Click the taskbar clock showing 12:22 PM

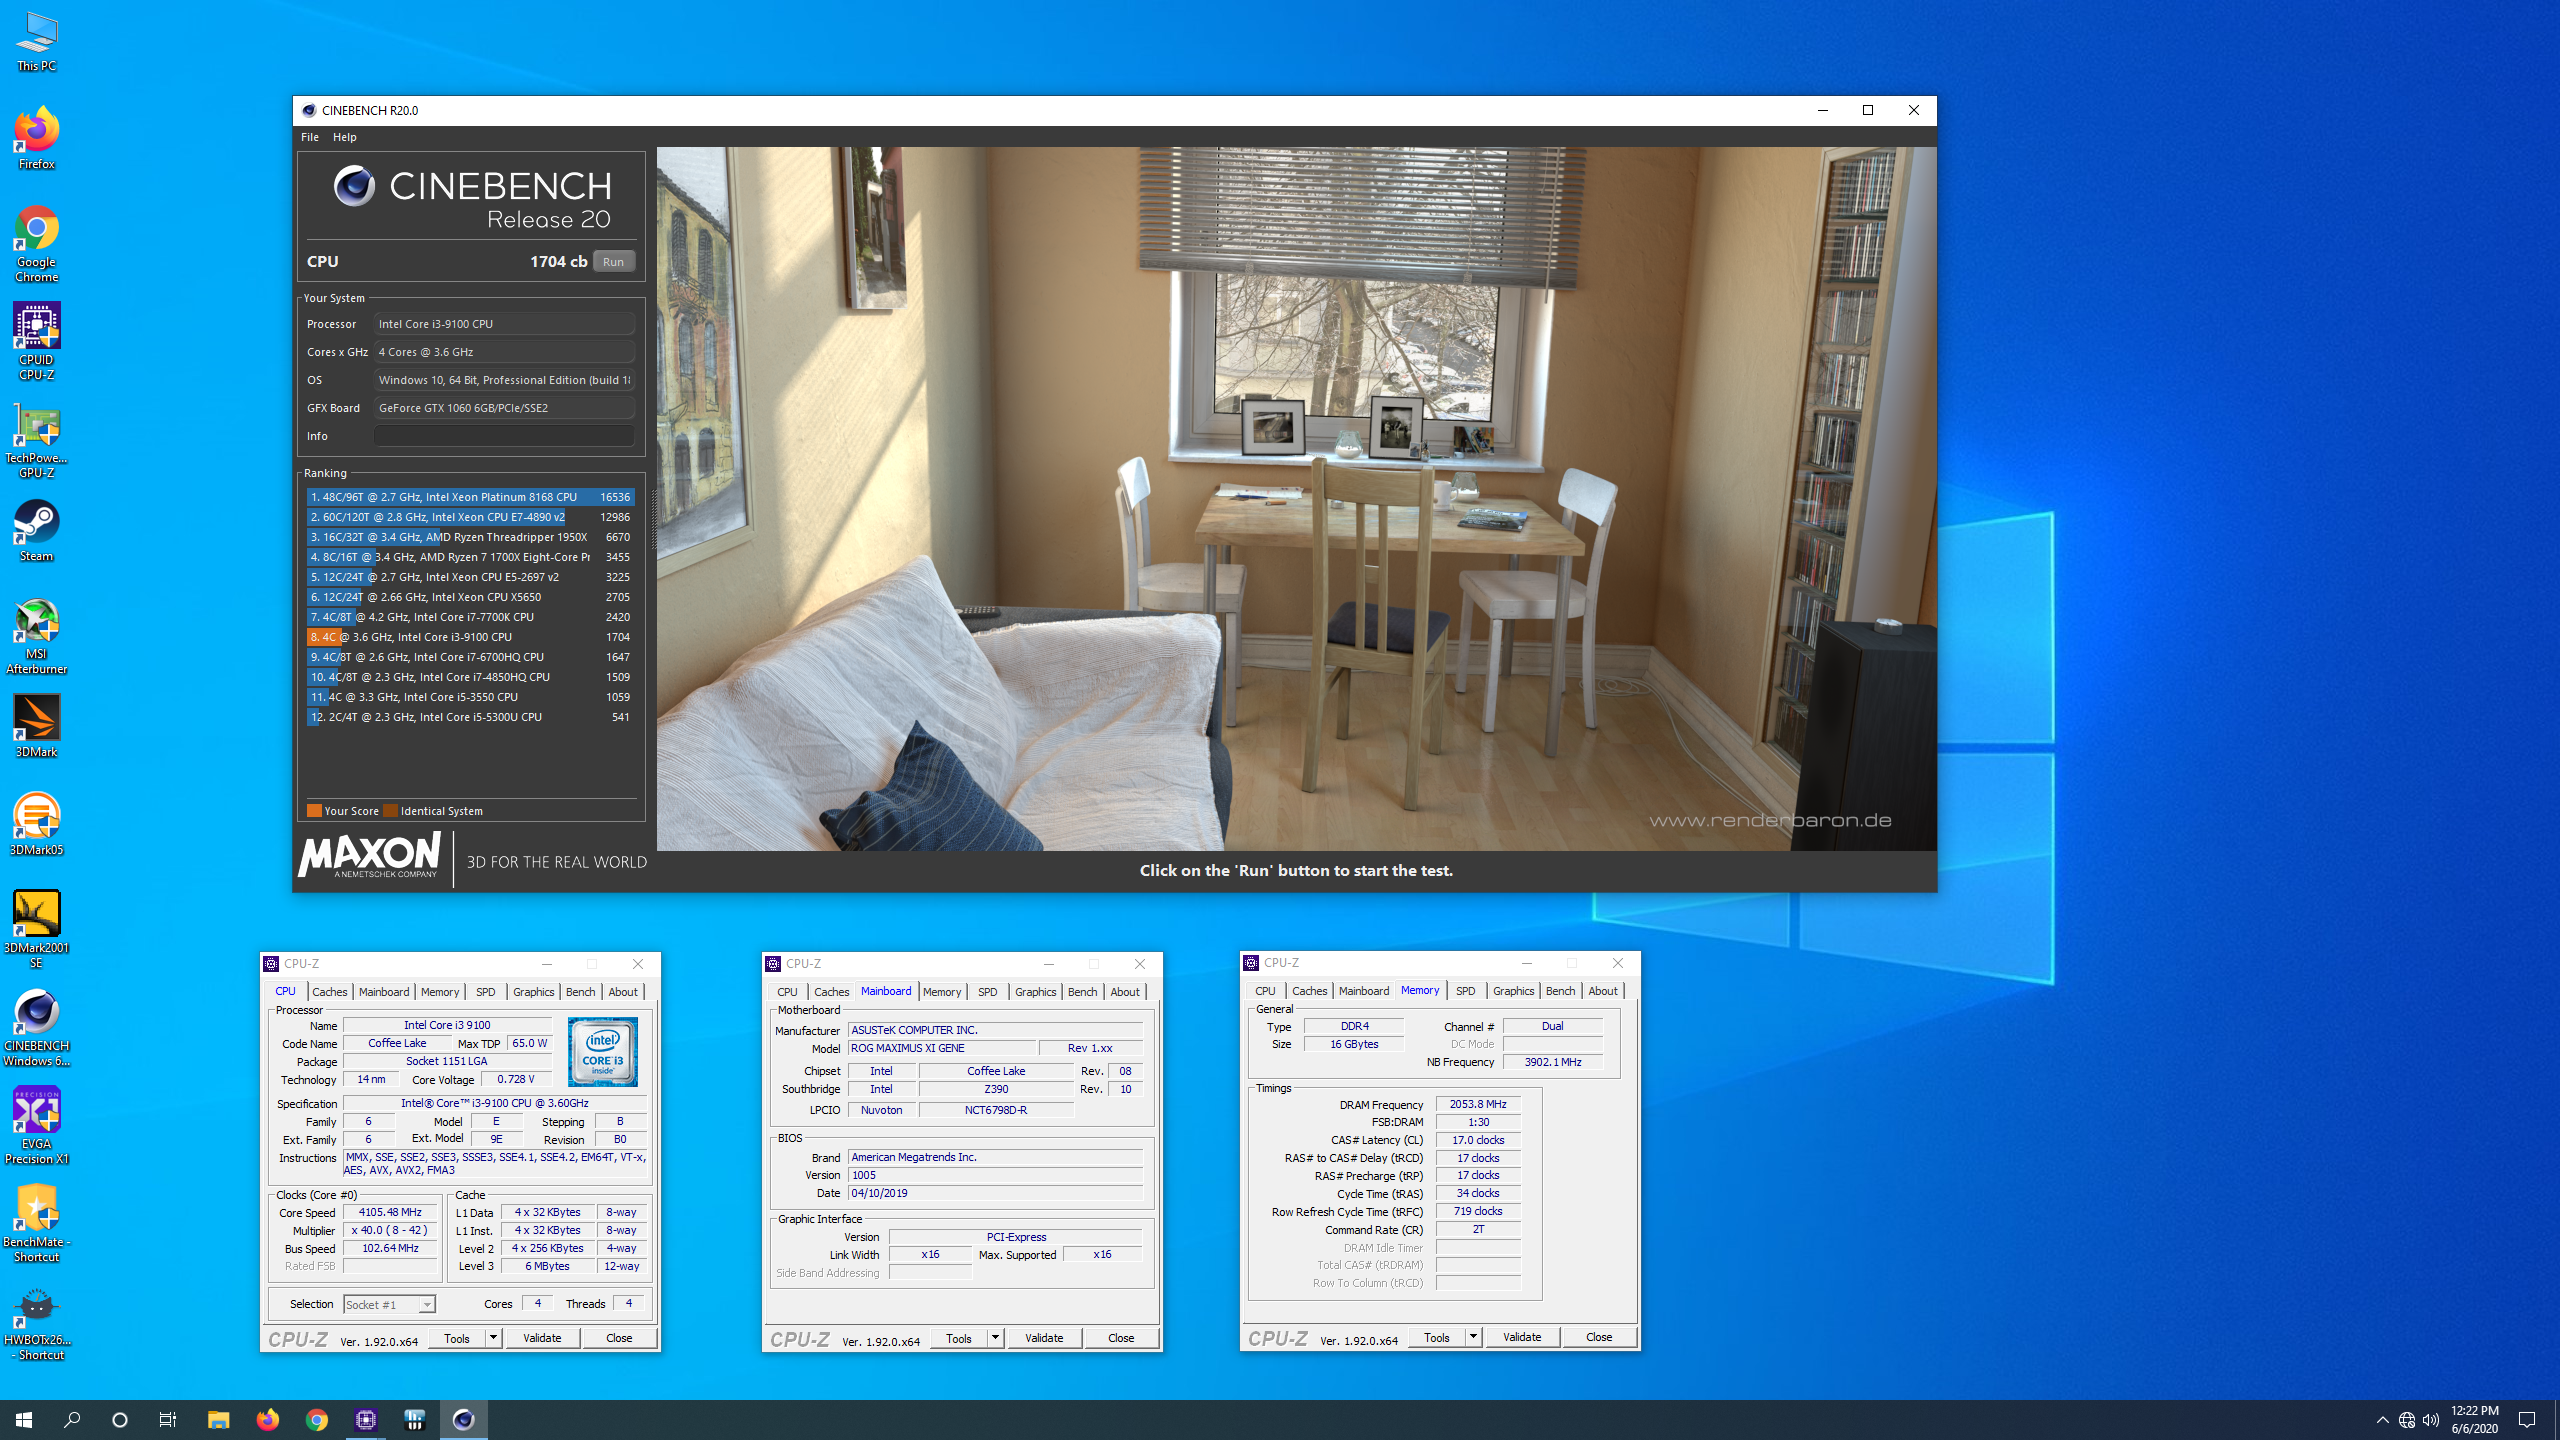(2474, 1419)
